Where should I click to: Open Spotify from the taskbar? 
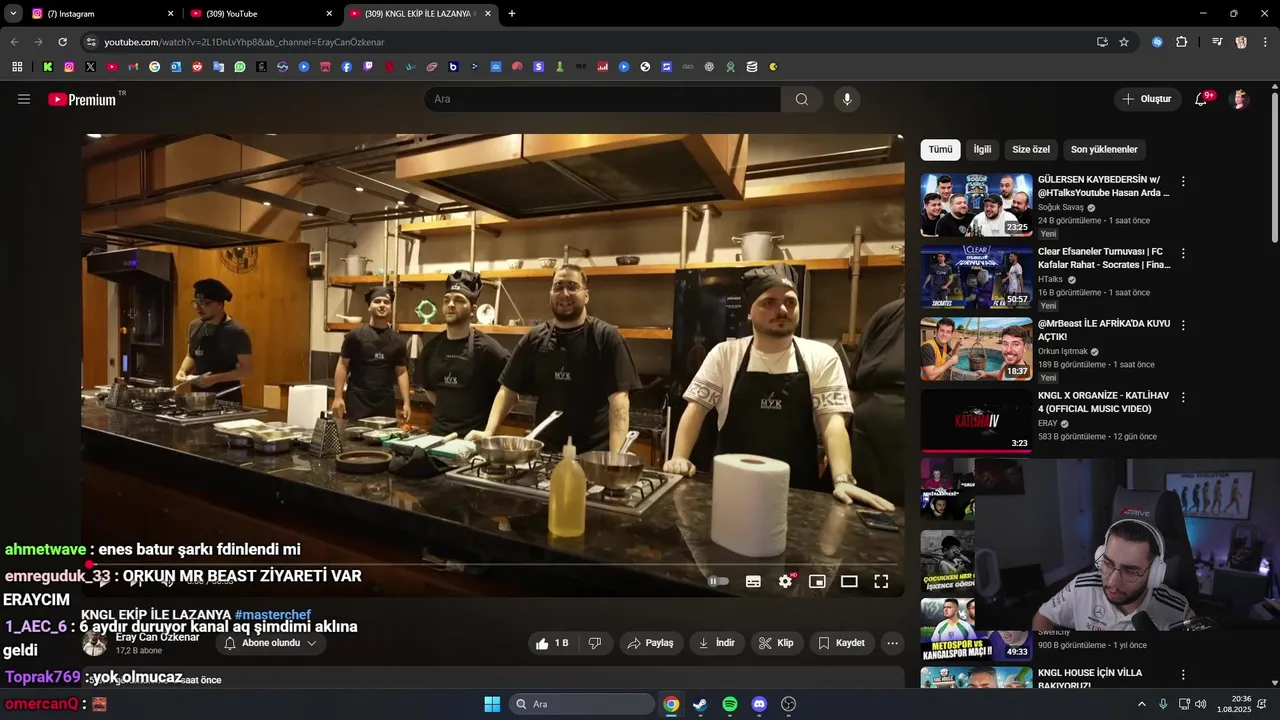click(730, 704)
